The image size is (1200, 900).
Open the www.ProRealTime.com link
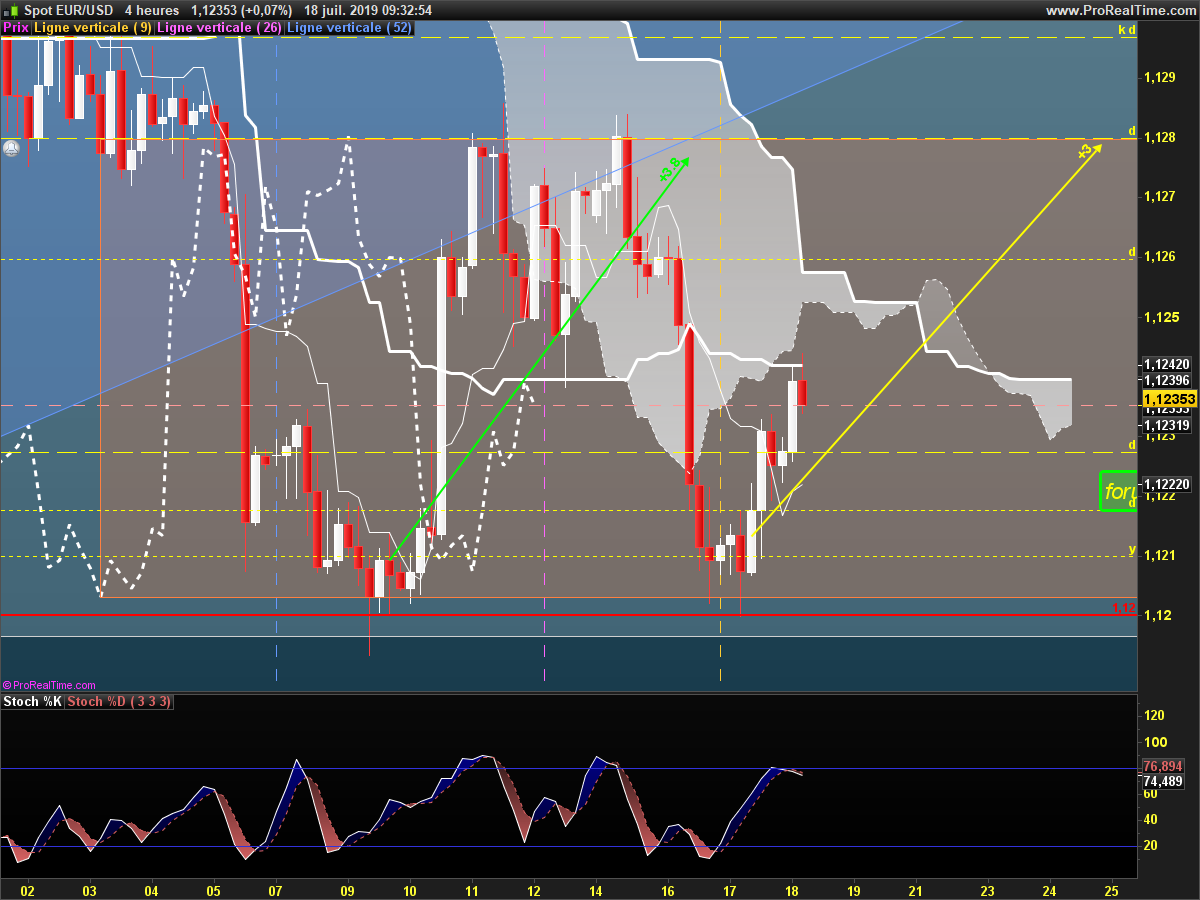coord(1120,10)
